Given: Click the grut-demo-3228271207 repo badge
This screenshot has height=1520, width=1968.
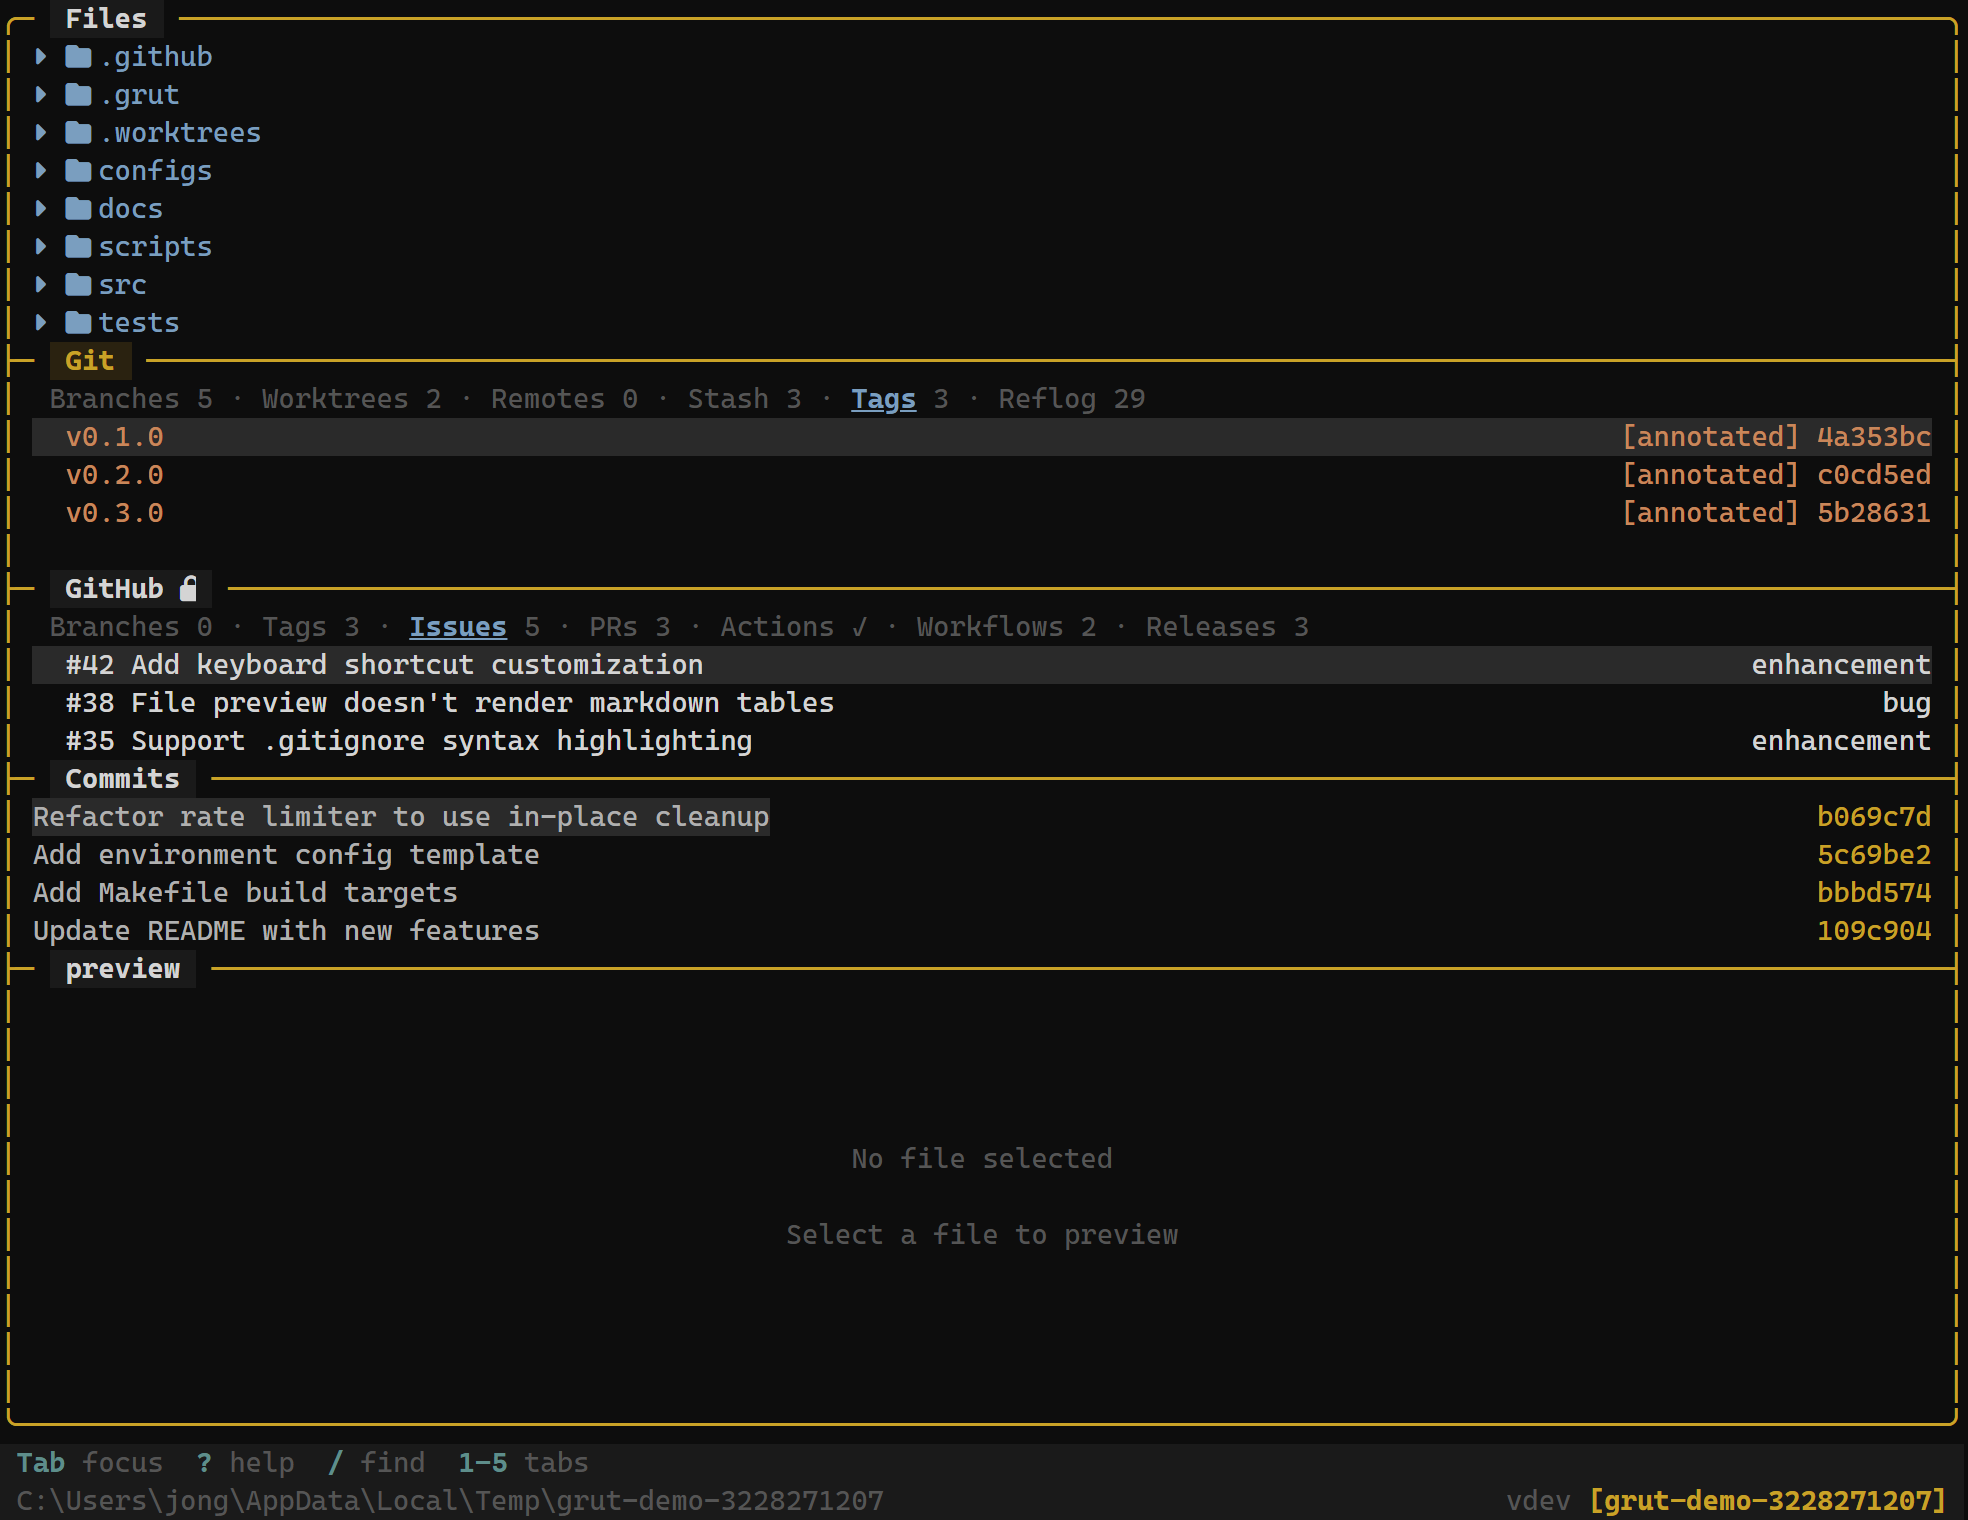Looking at the screenshot, I should (x=1767, y=1501).
